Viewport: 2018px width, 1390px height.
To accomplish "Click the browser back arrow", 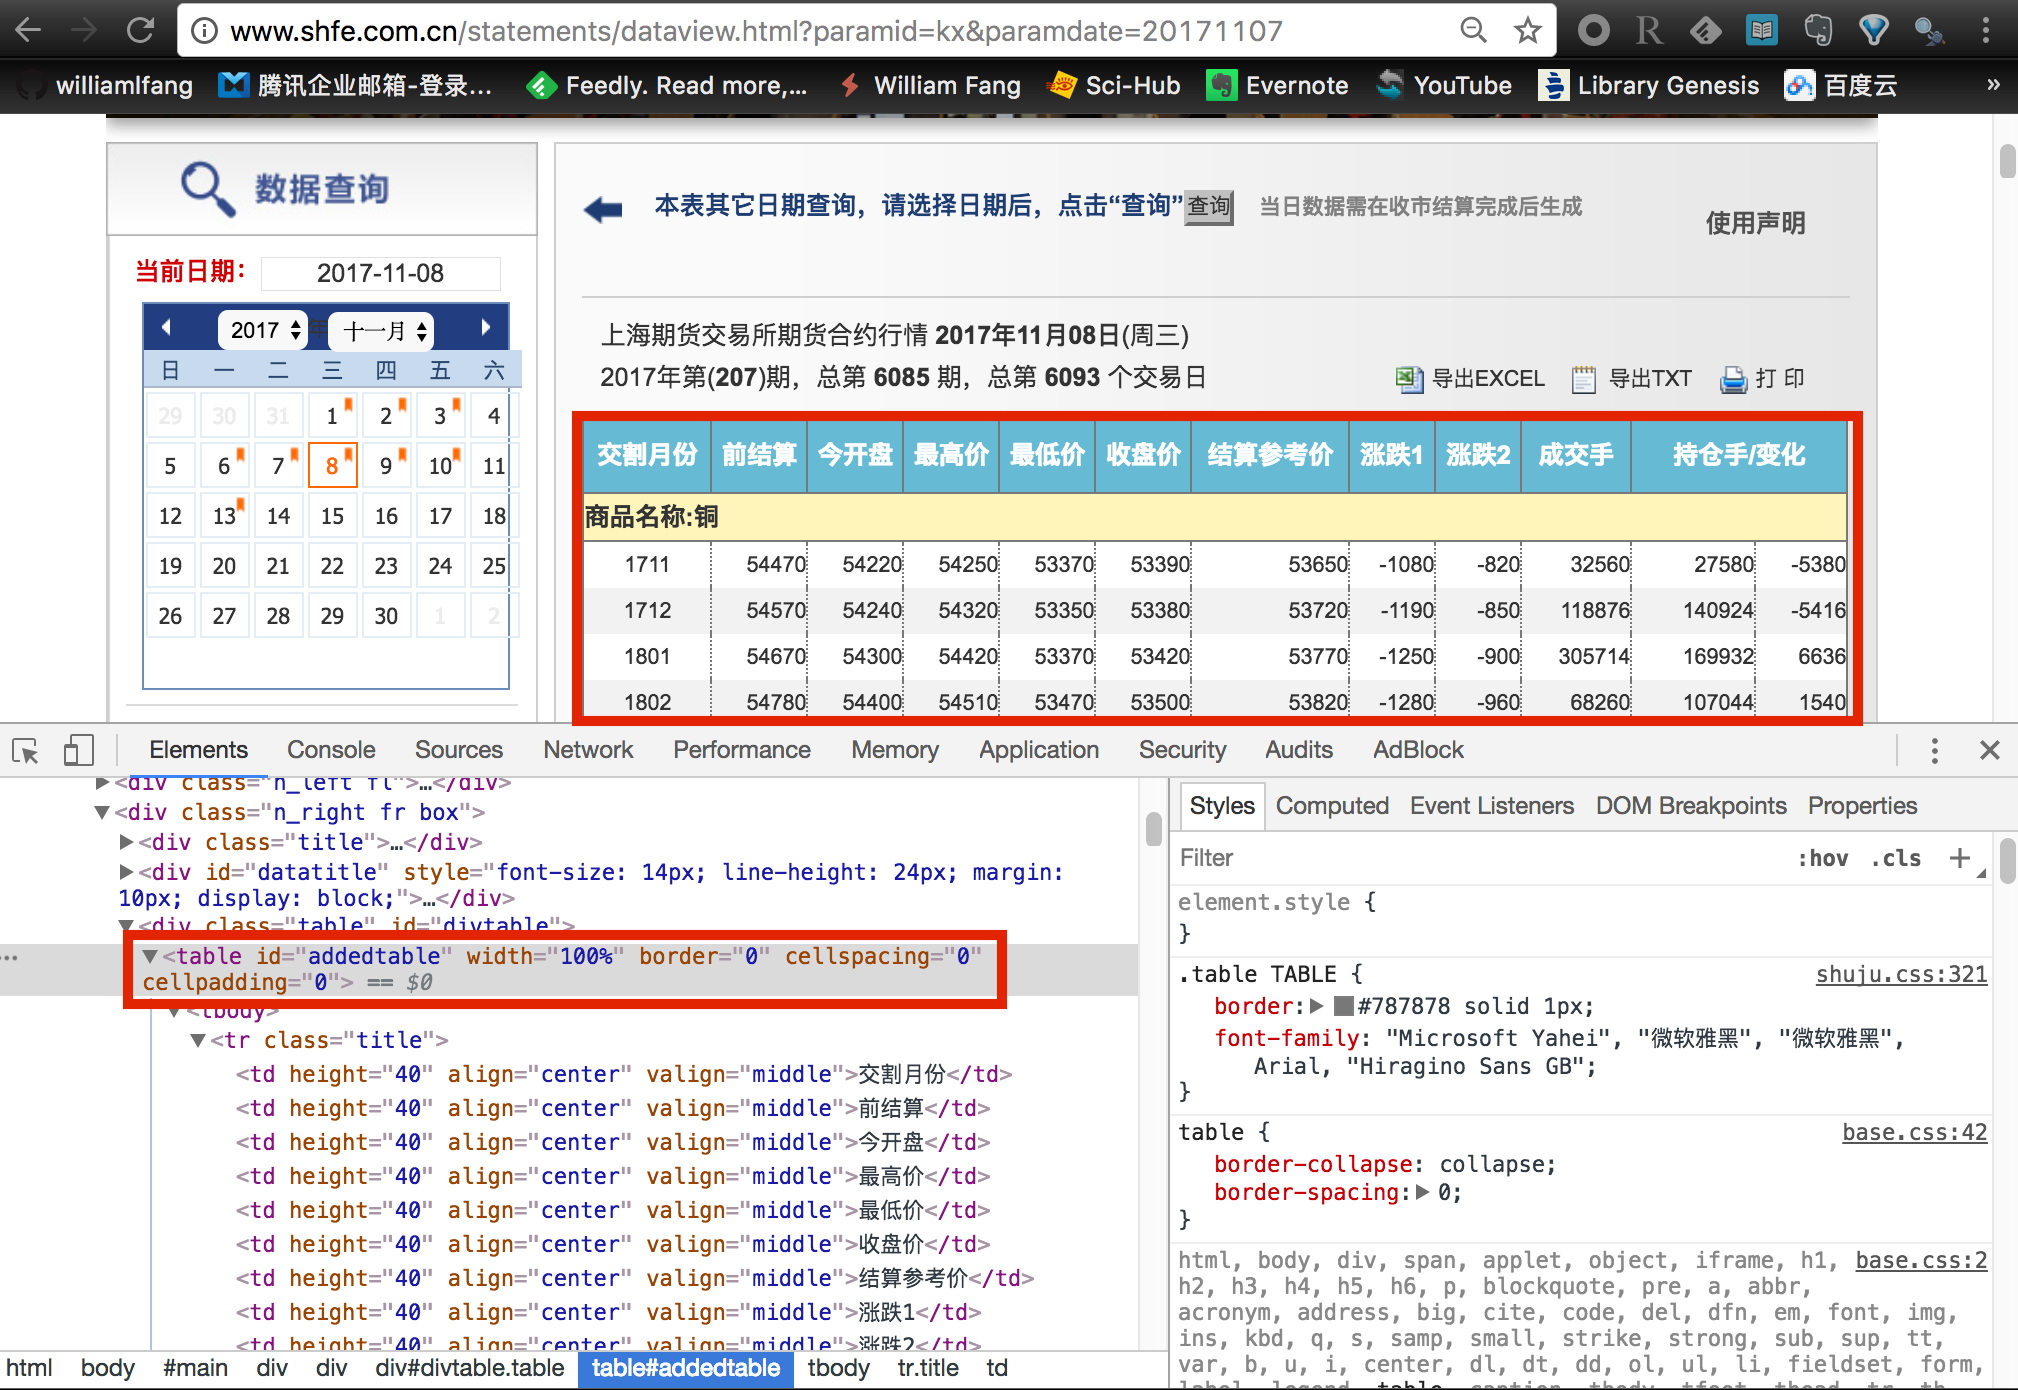I will pos(29,30).
